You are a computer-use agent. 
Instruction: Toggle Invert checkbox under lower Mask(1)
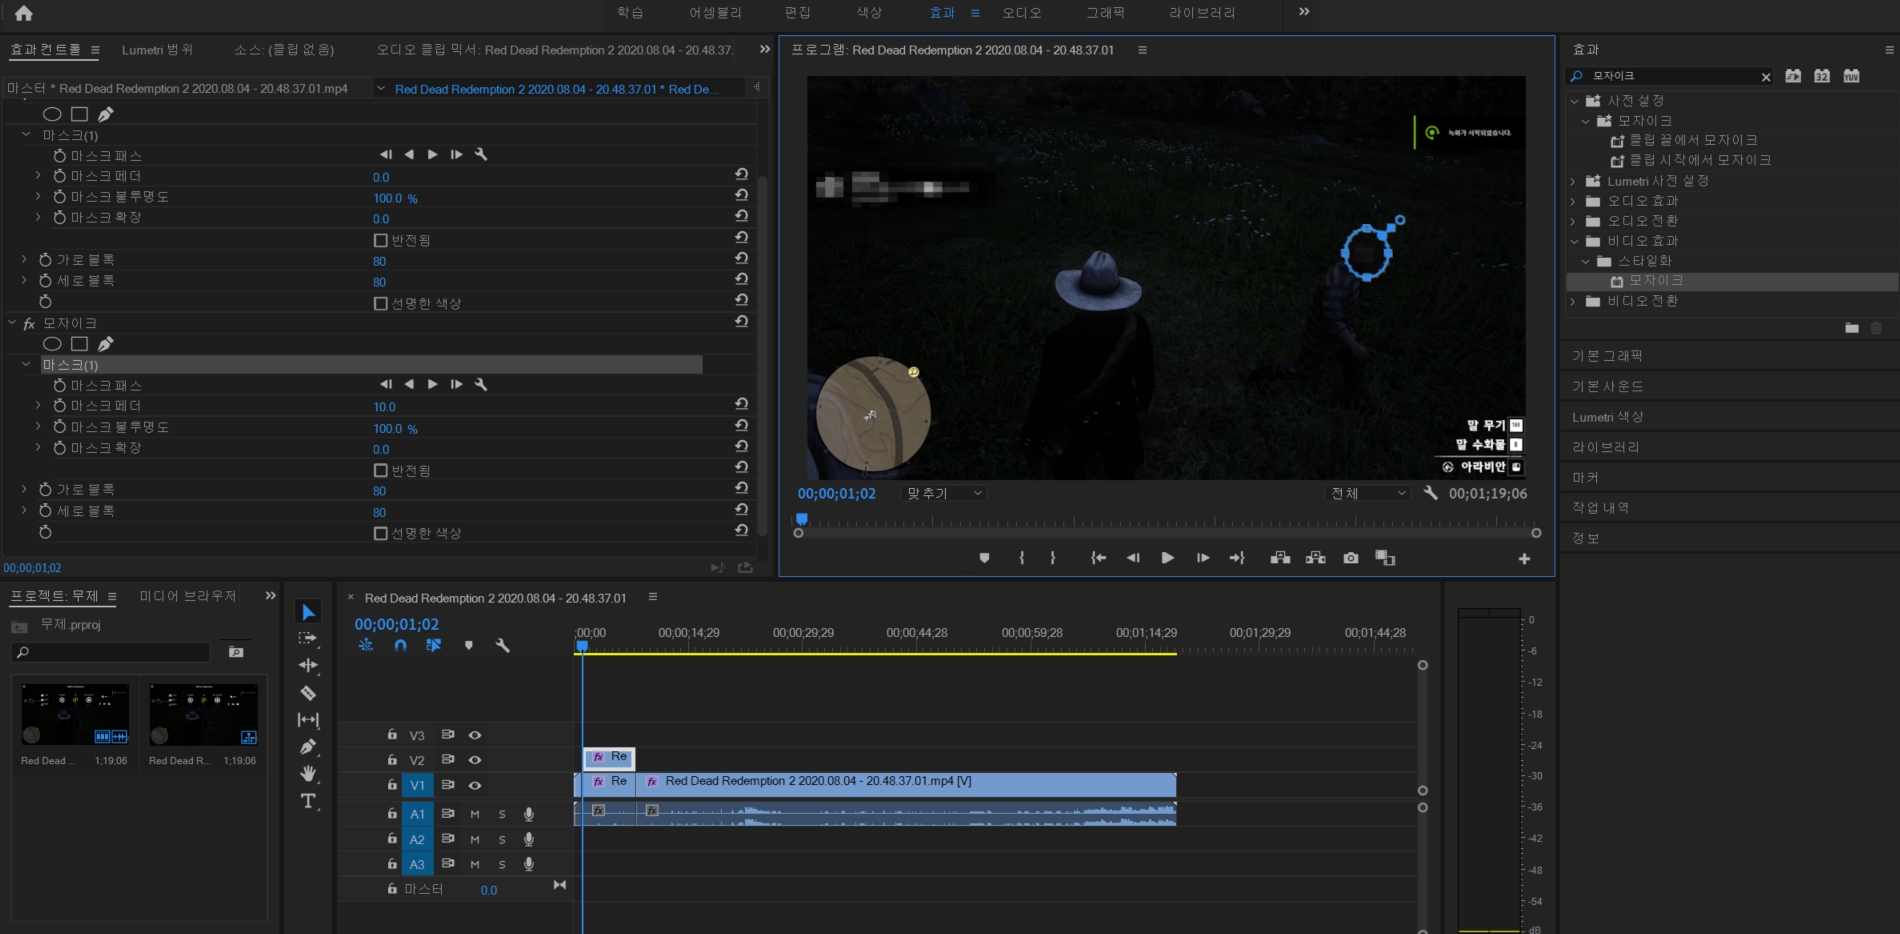tap(380, 470)
